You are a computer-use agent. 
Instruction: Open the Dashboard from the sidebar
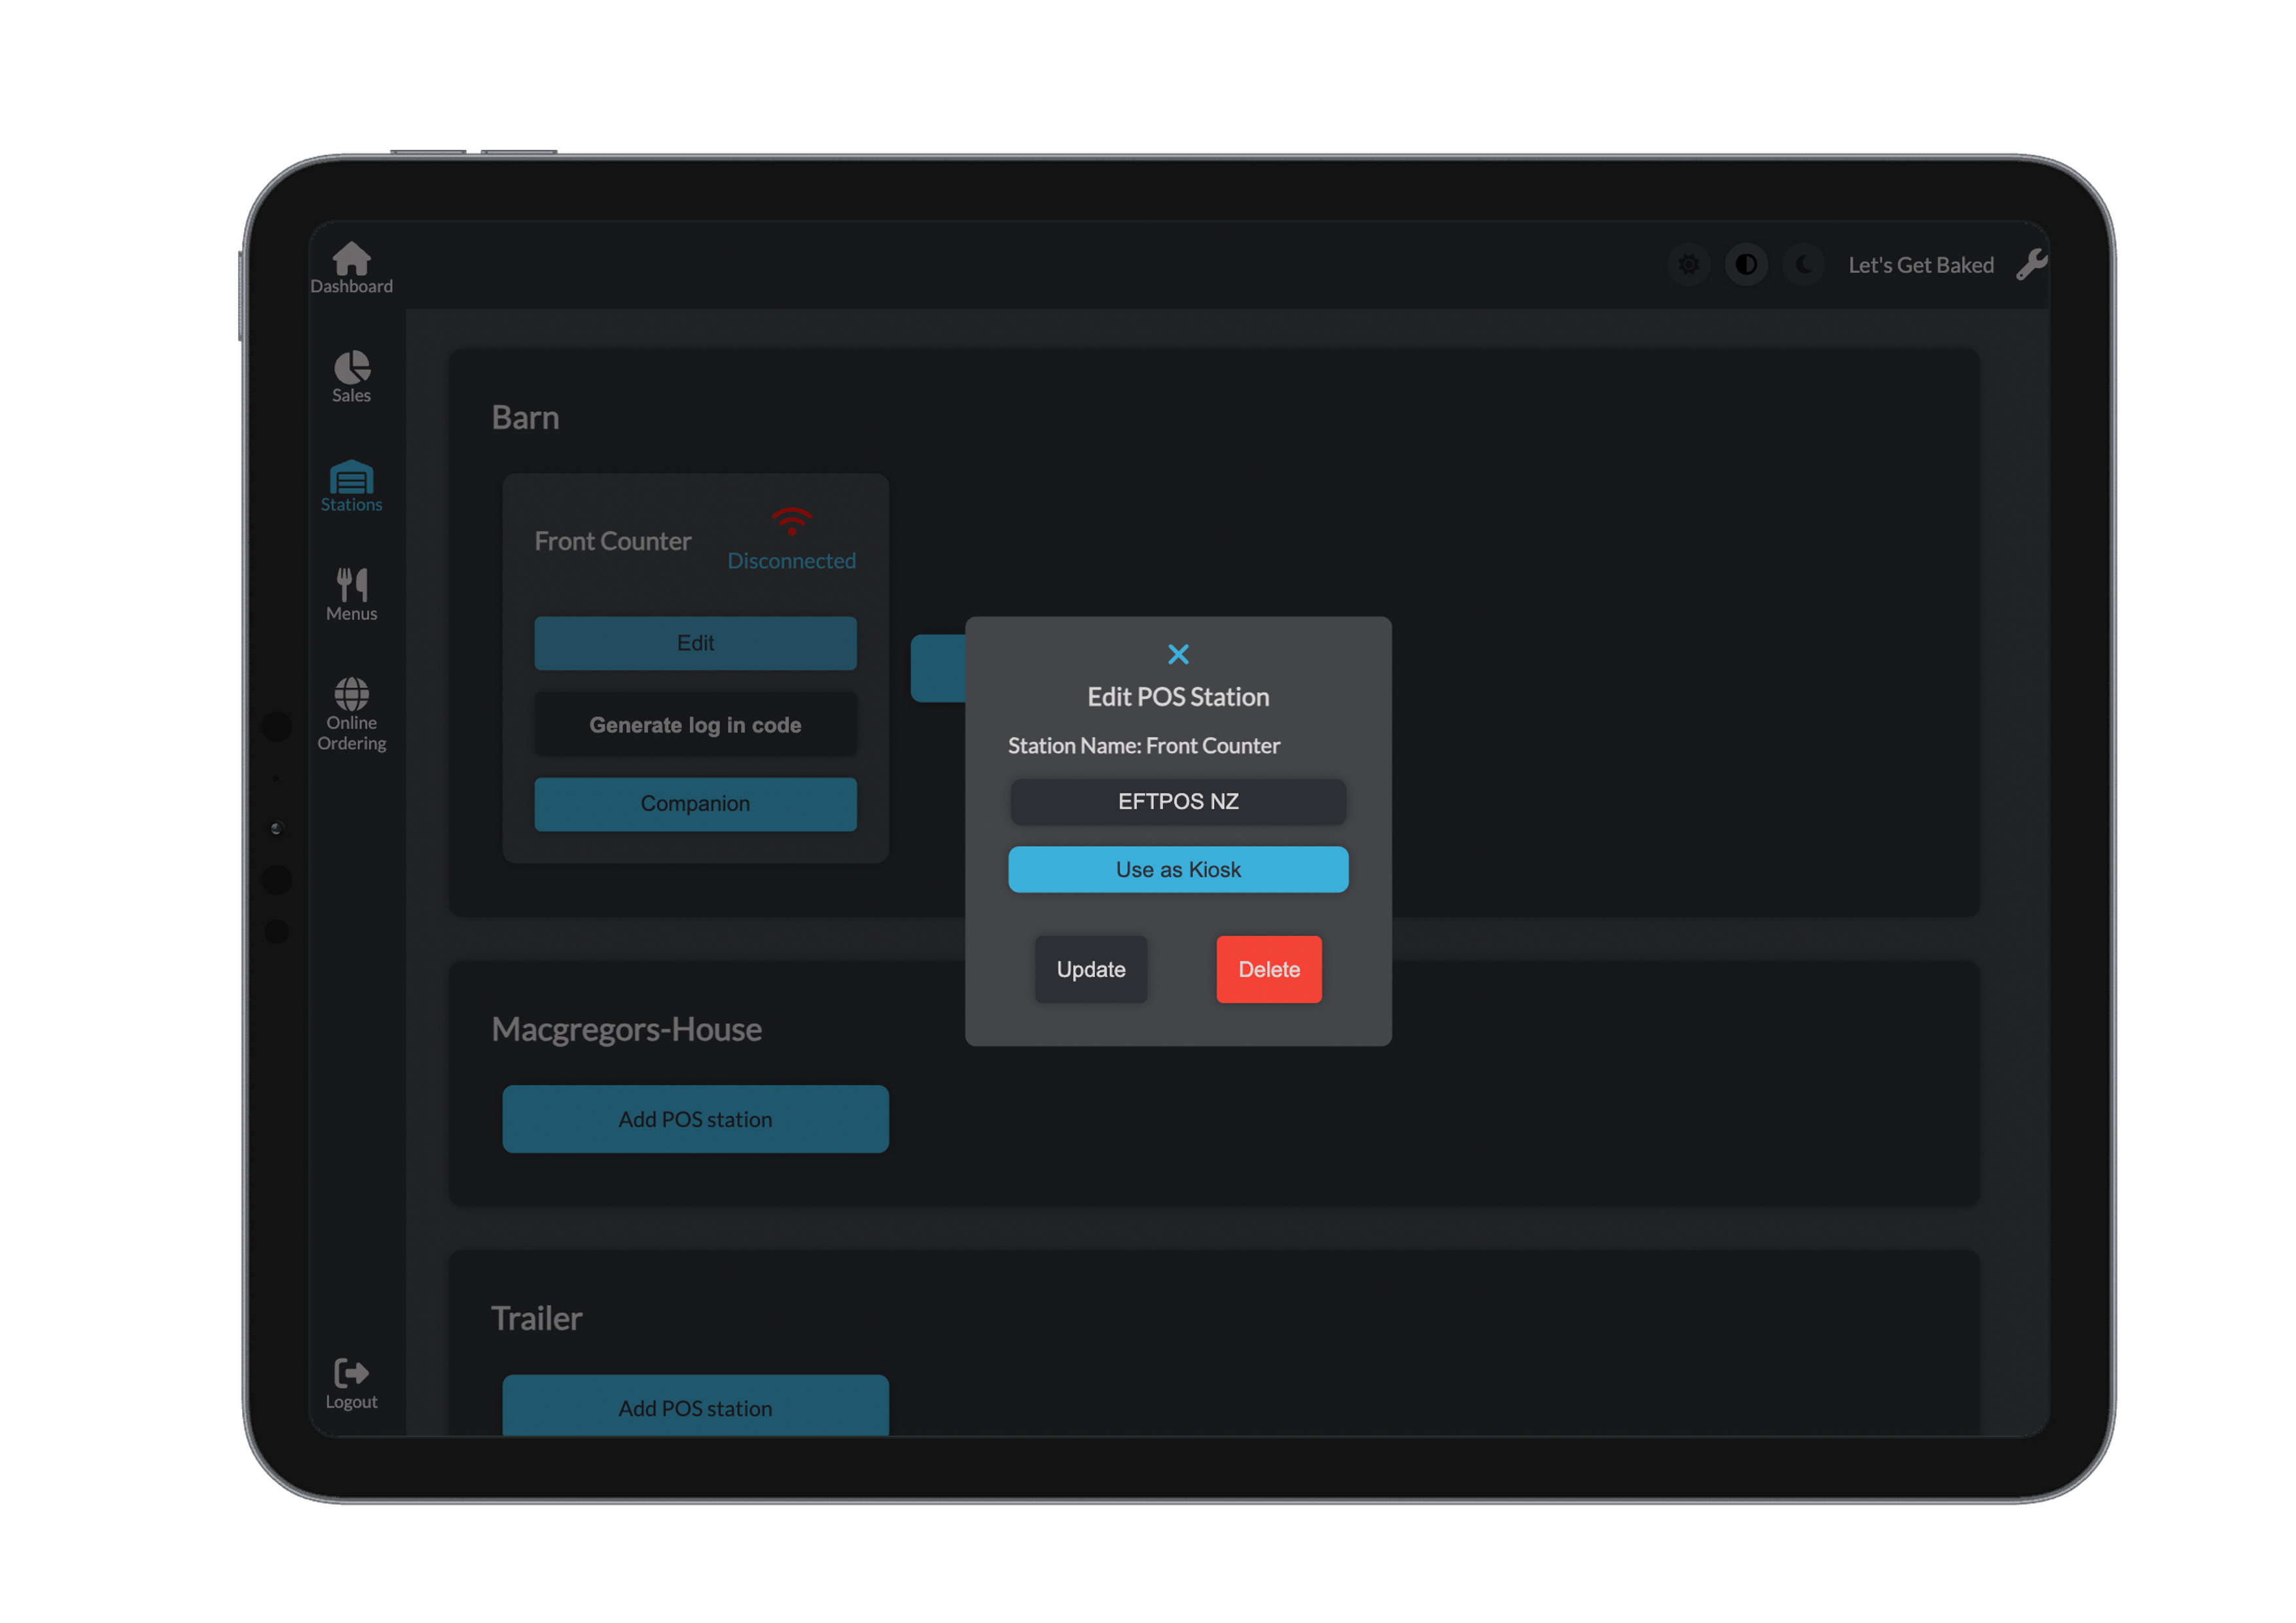[x=351, y=264]
